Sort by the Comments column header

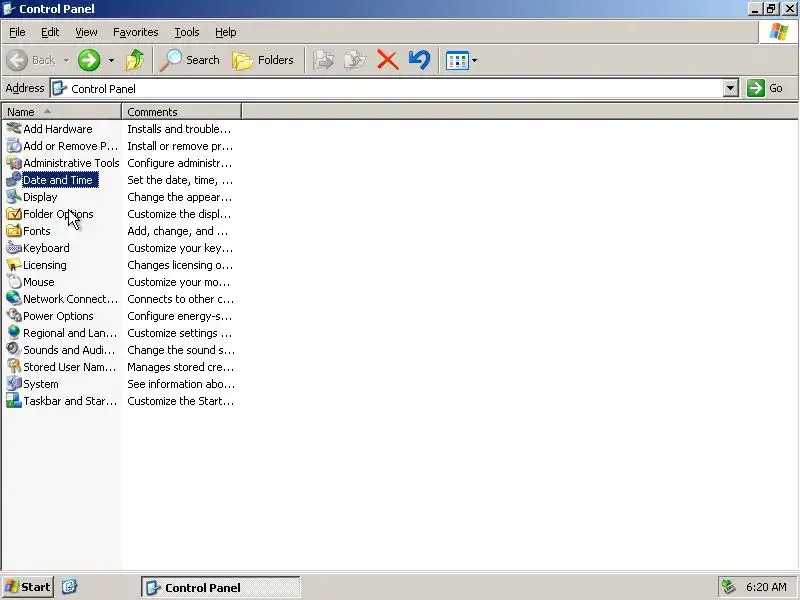(182, 112)
